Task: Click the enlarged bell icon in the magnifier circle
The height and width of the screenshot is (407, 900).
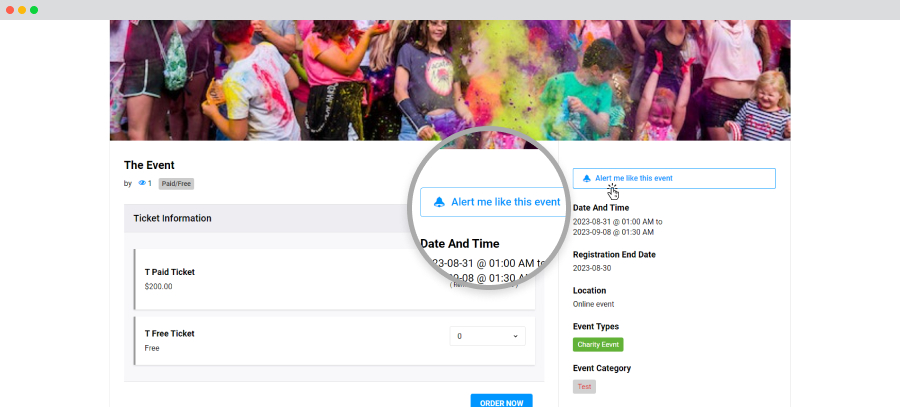Action: click(x=439, y=202)
